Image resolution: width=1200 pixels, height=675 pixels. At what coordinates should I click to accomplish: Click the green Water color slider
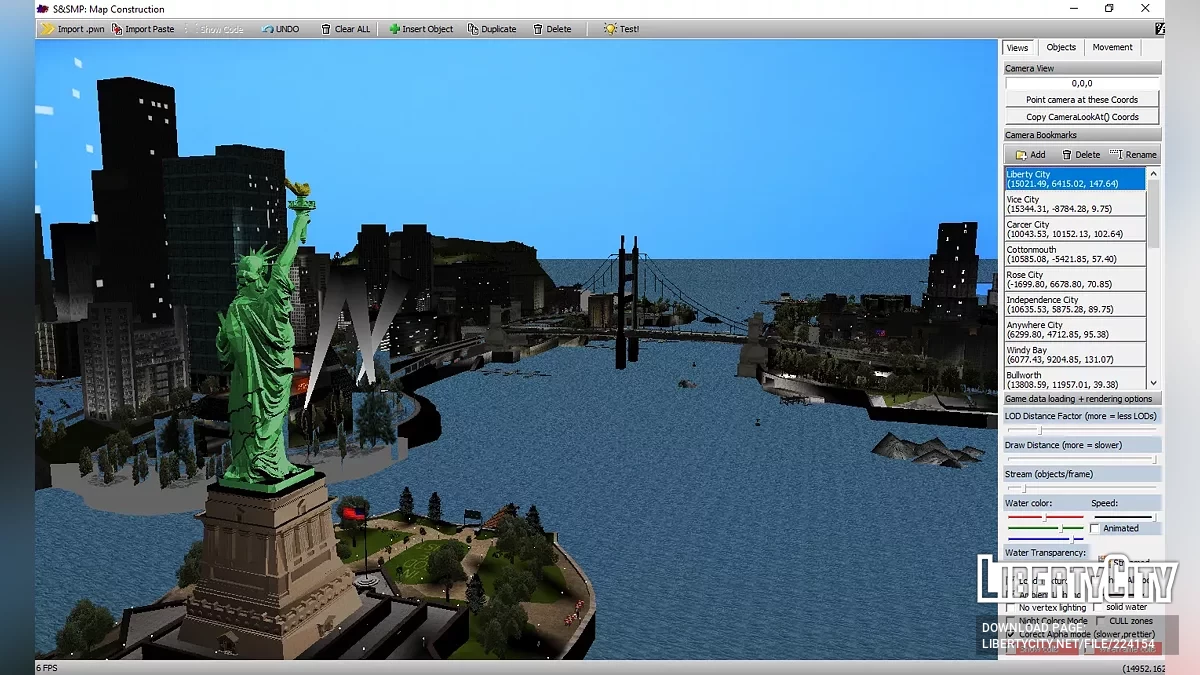point(1046,528)
